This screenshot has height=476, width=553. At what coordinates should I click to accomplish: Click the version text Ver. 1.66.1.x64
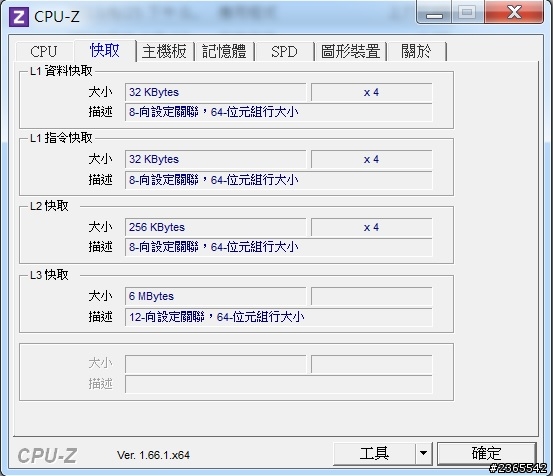click(153, 455)
